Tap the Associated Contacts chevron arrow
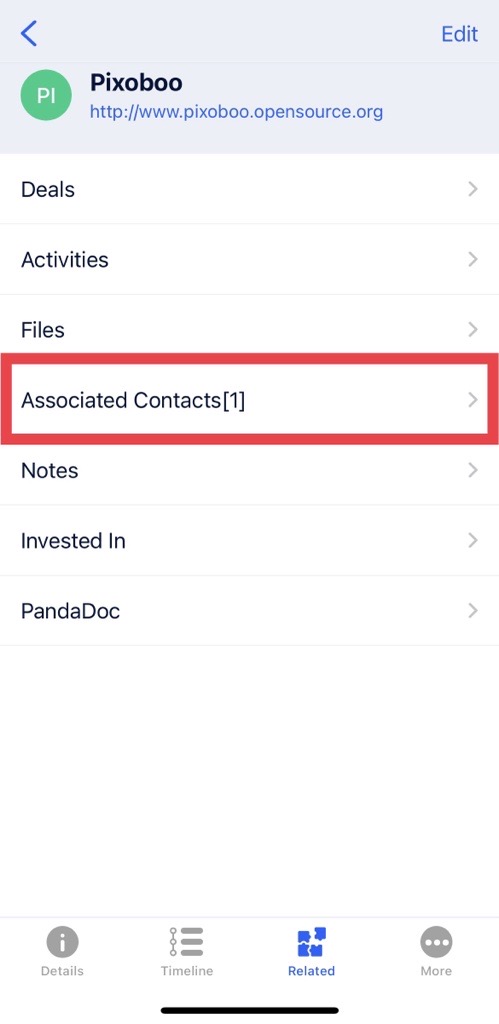 473,400
